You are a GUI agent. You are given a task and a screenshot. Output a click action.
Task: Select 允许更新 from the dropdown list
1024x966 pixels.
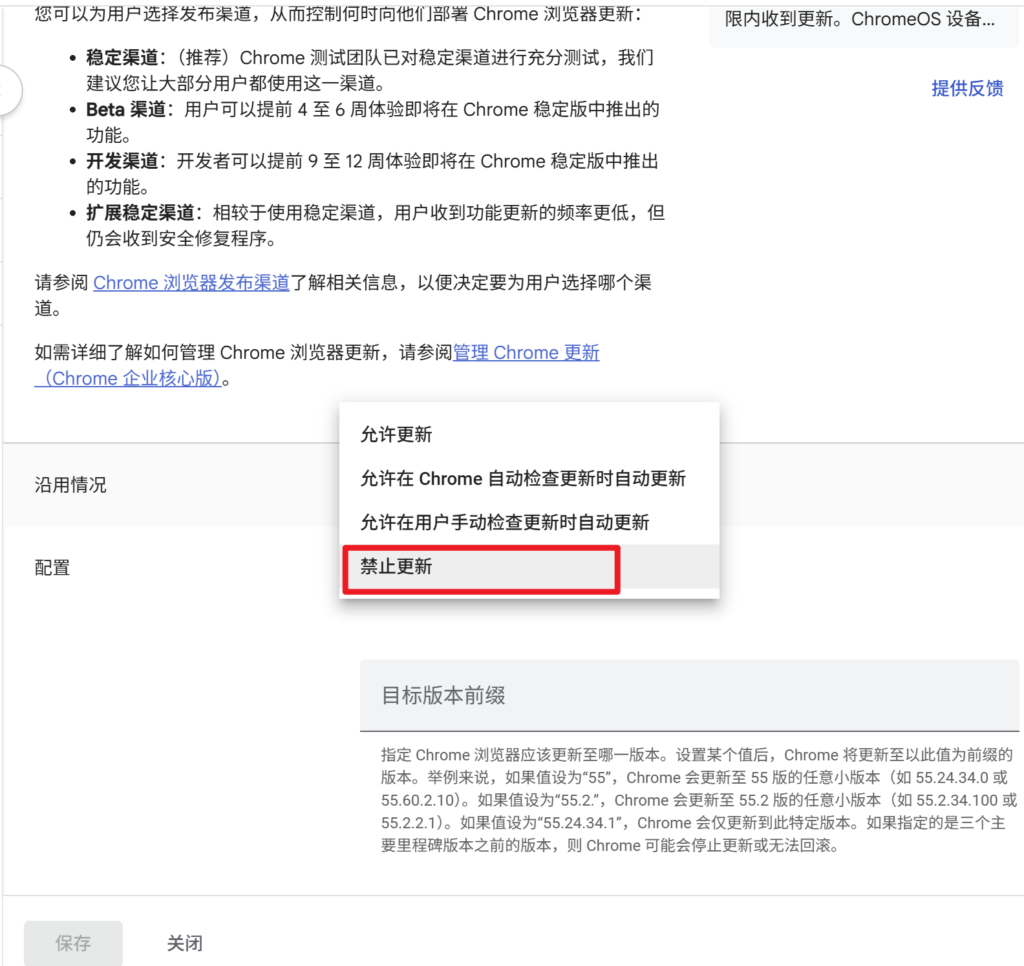point(396,435)
